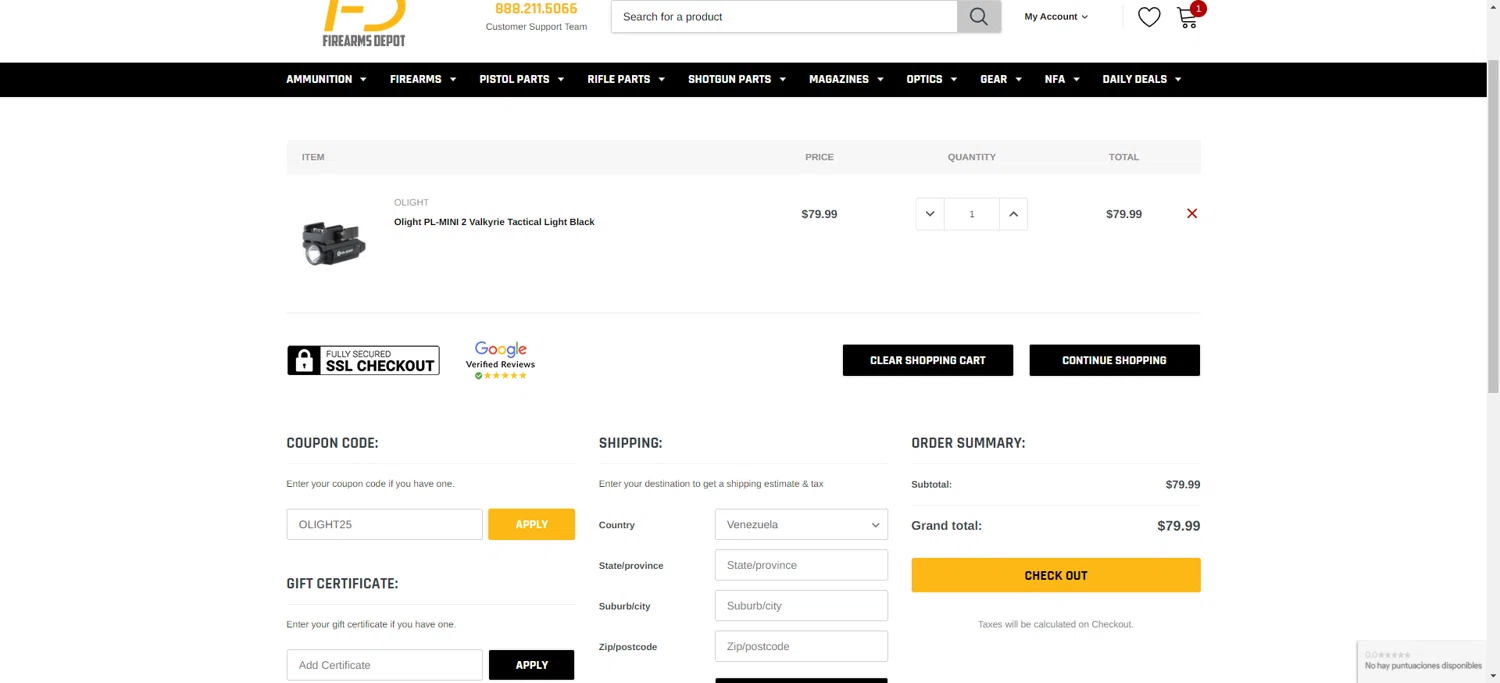
Task: Click the search magnifier button
Action: tap(979, 16)
